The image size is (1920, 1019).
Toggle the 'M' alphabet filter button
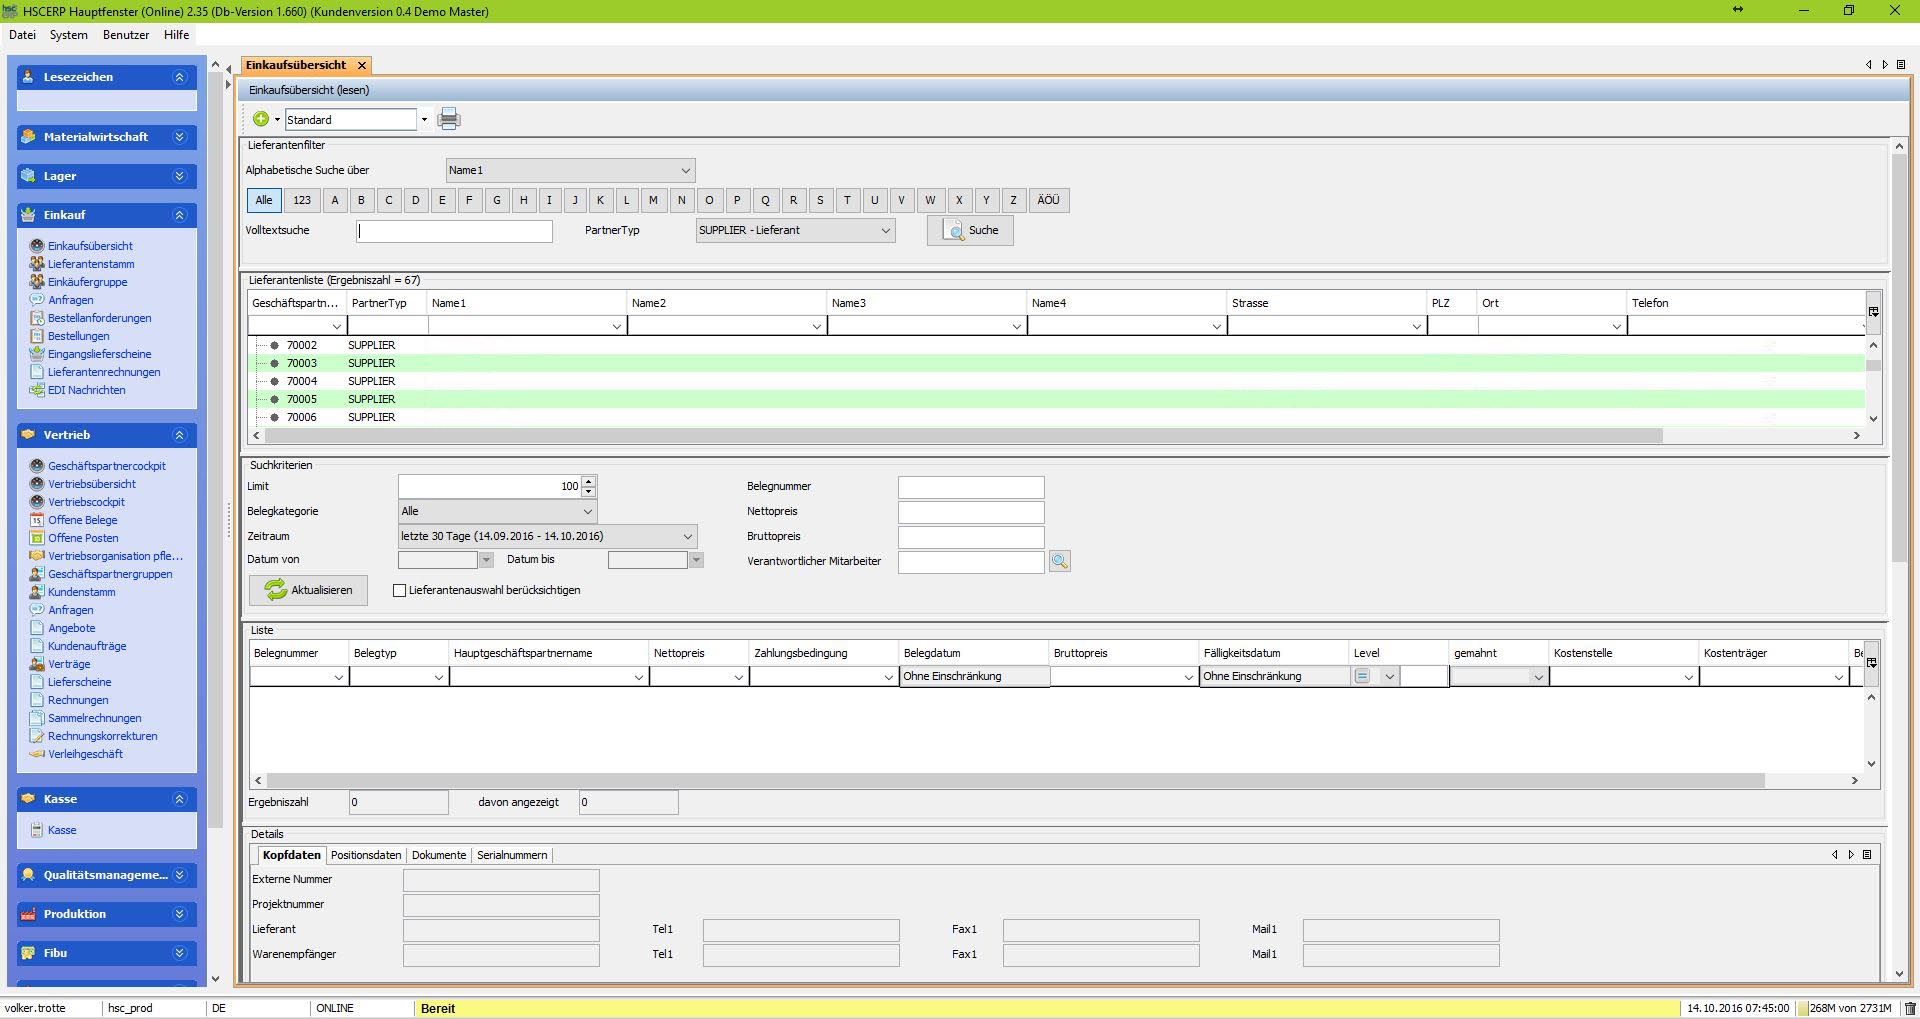coord(653,200)
